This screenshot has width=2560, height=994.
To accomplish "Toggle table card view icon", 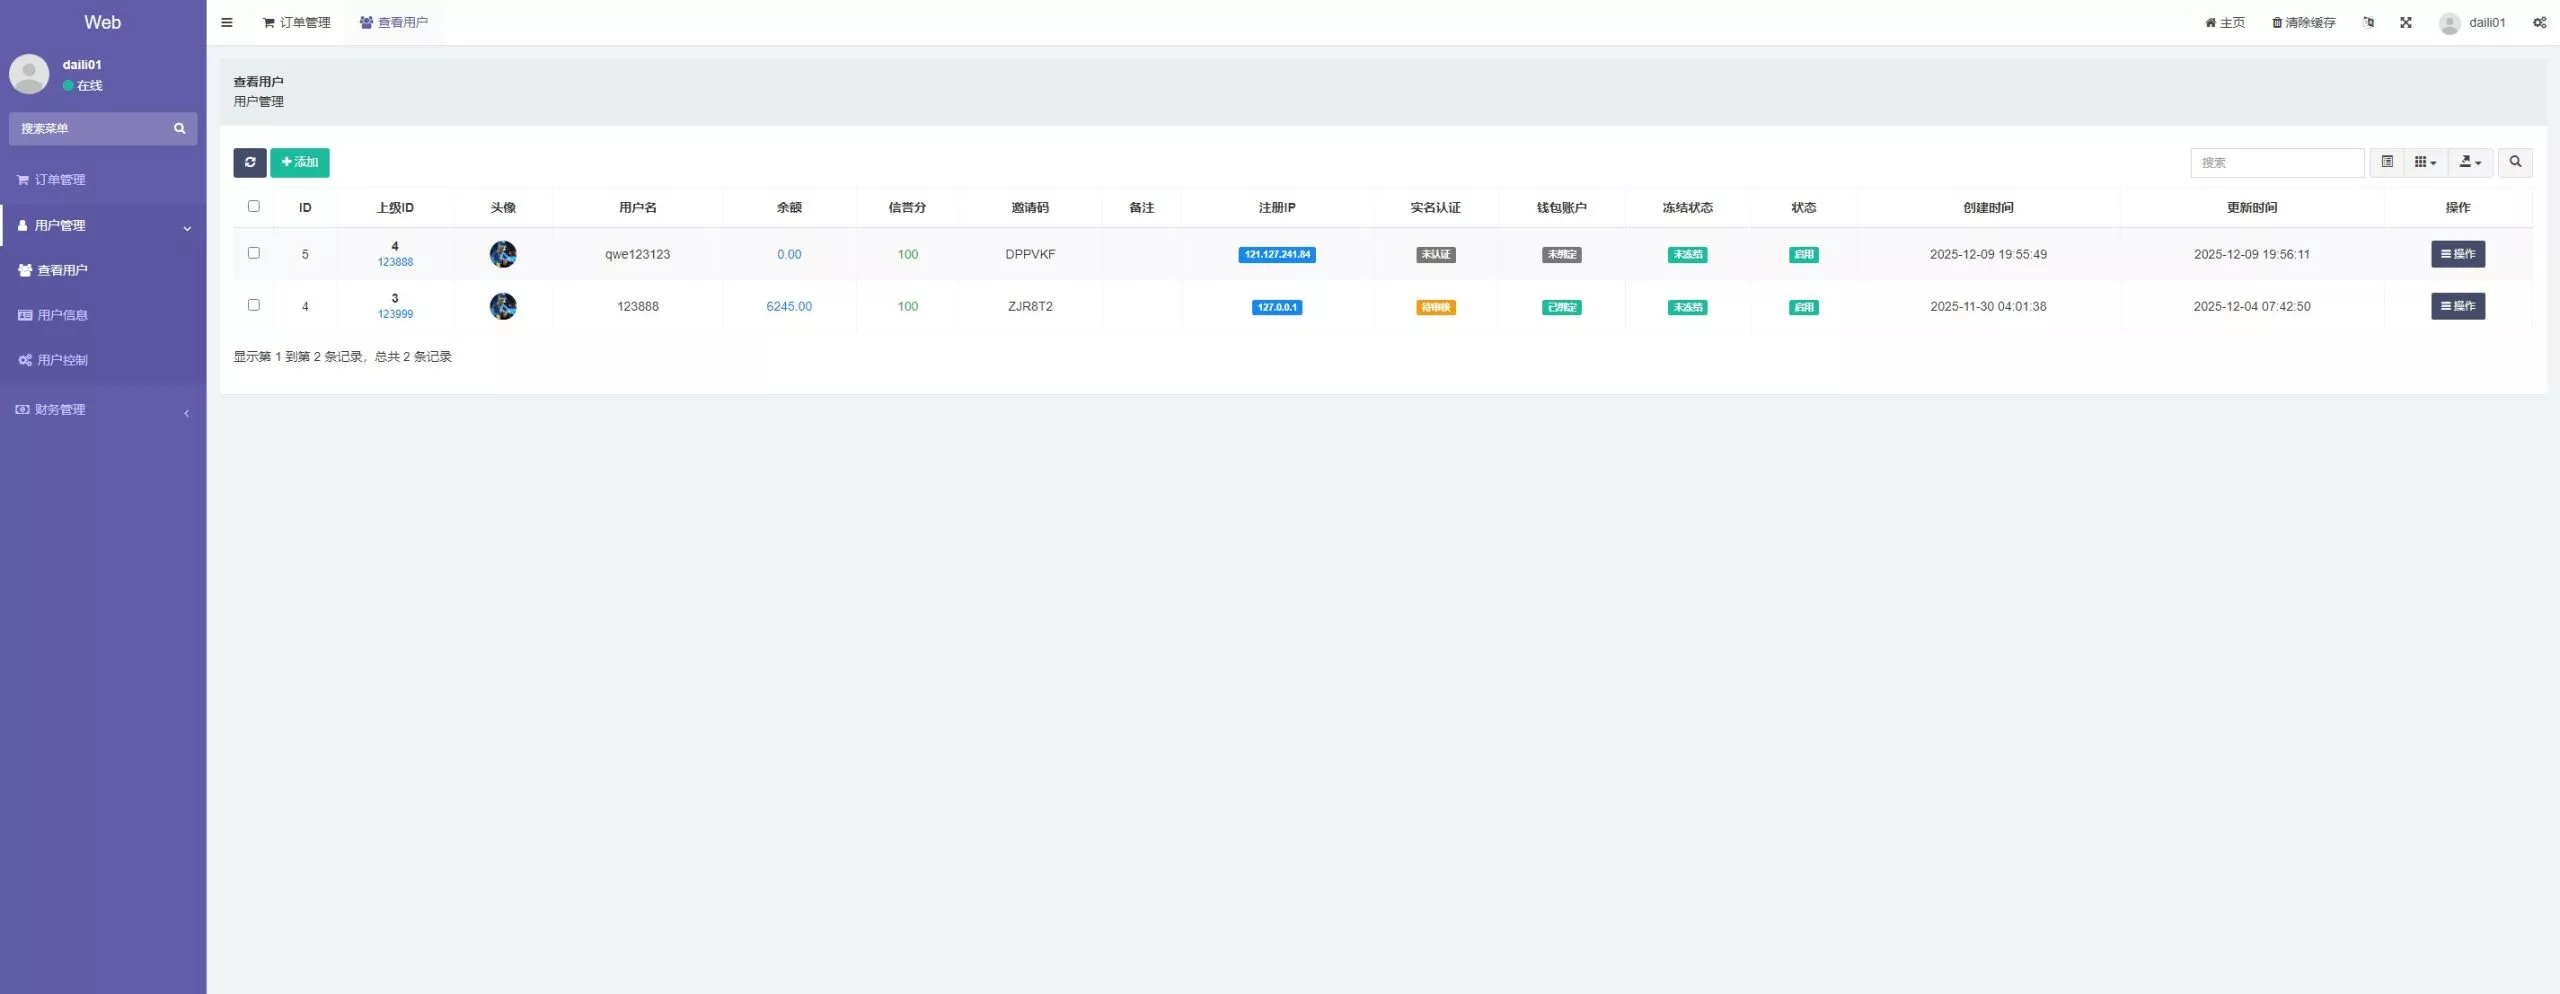I will [2387, 162].
